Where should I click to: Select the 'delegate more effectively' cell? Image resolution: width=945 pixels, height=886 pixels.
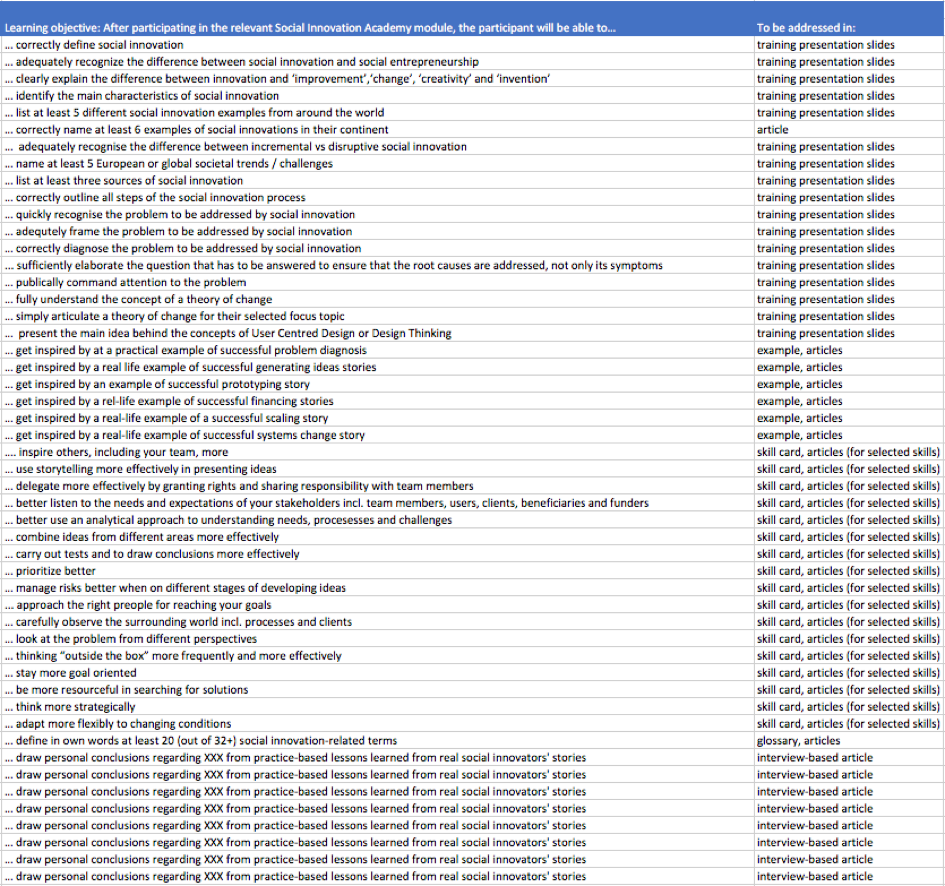[x=377, y=486]
